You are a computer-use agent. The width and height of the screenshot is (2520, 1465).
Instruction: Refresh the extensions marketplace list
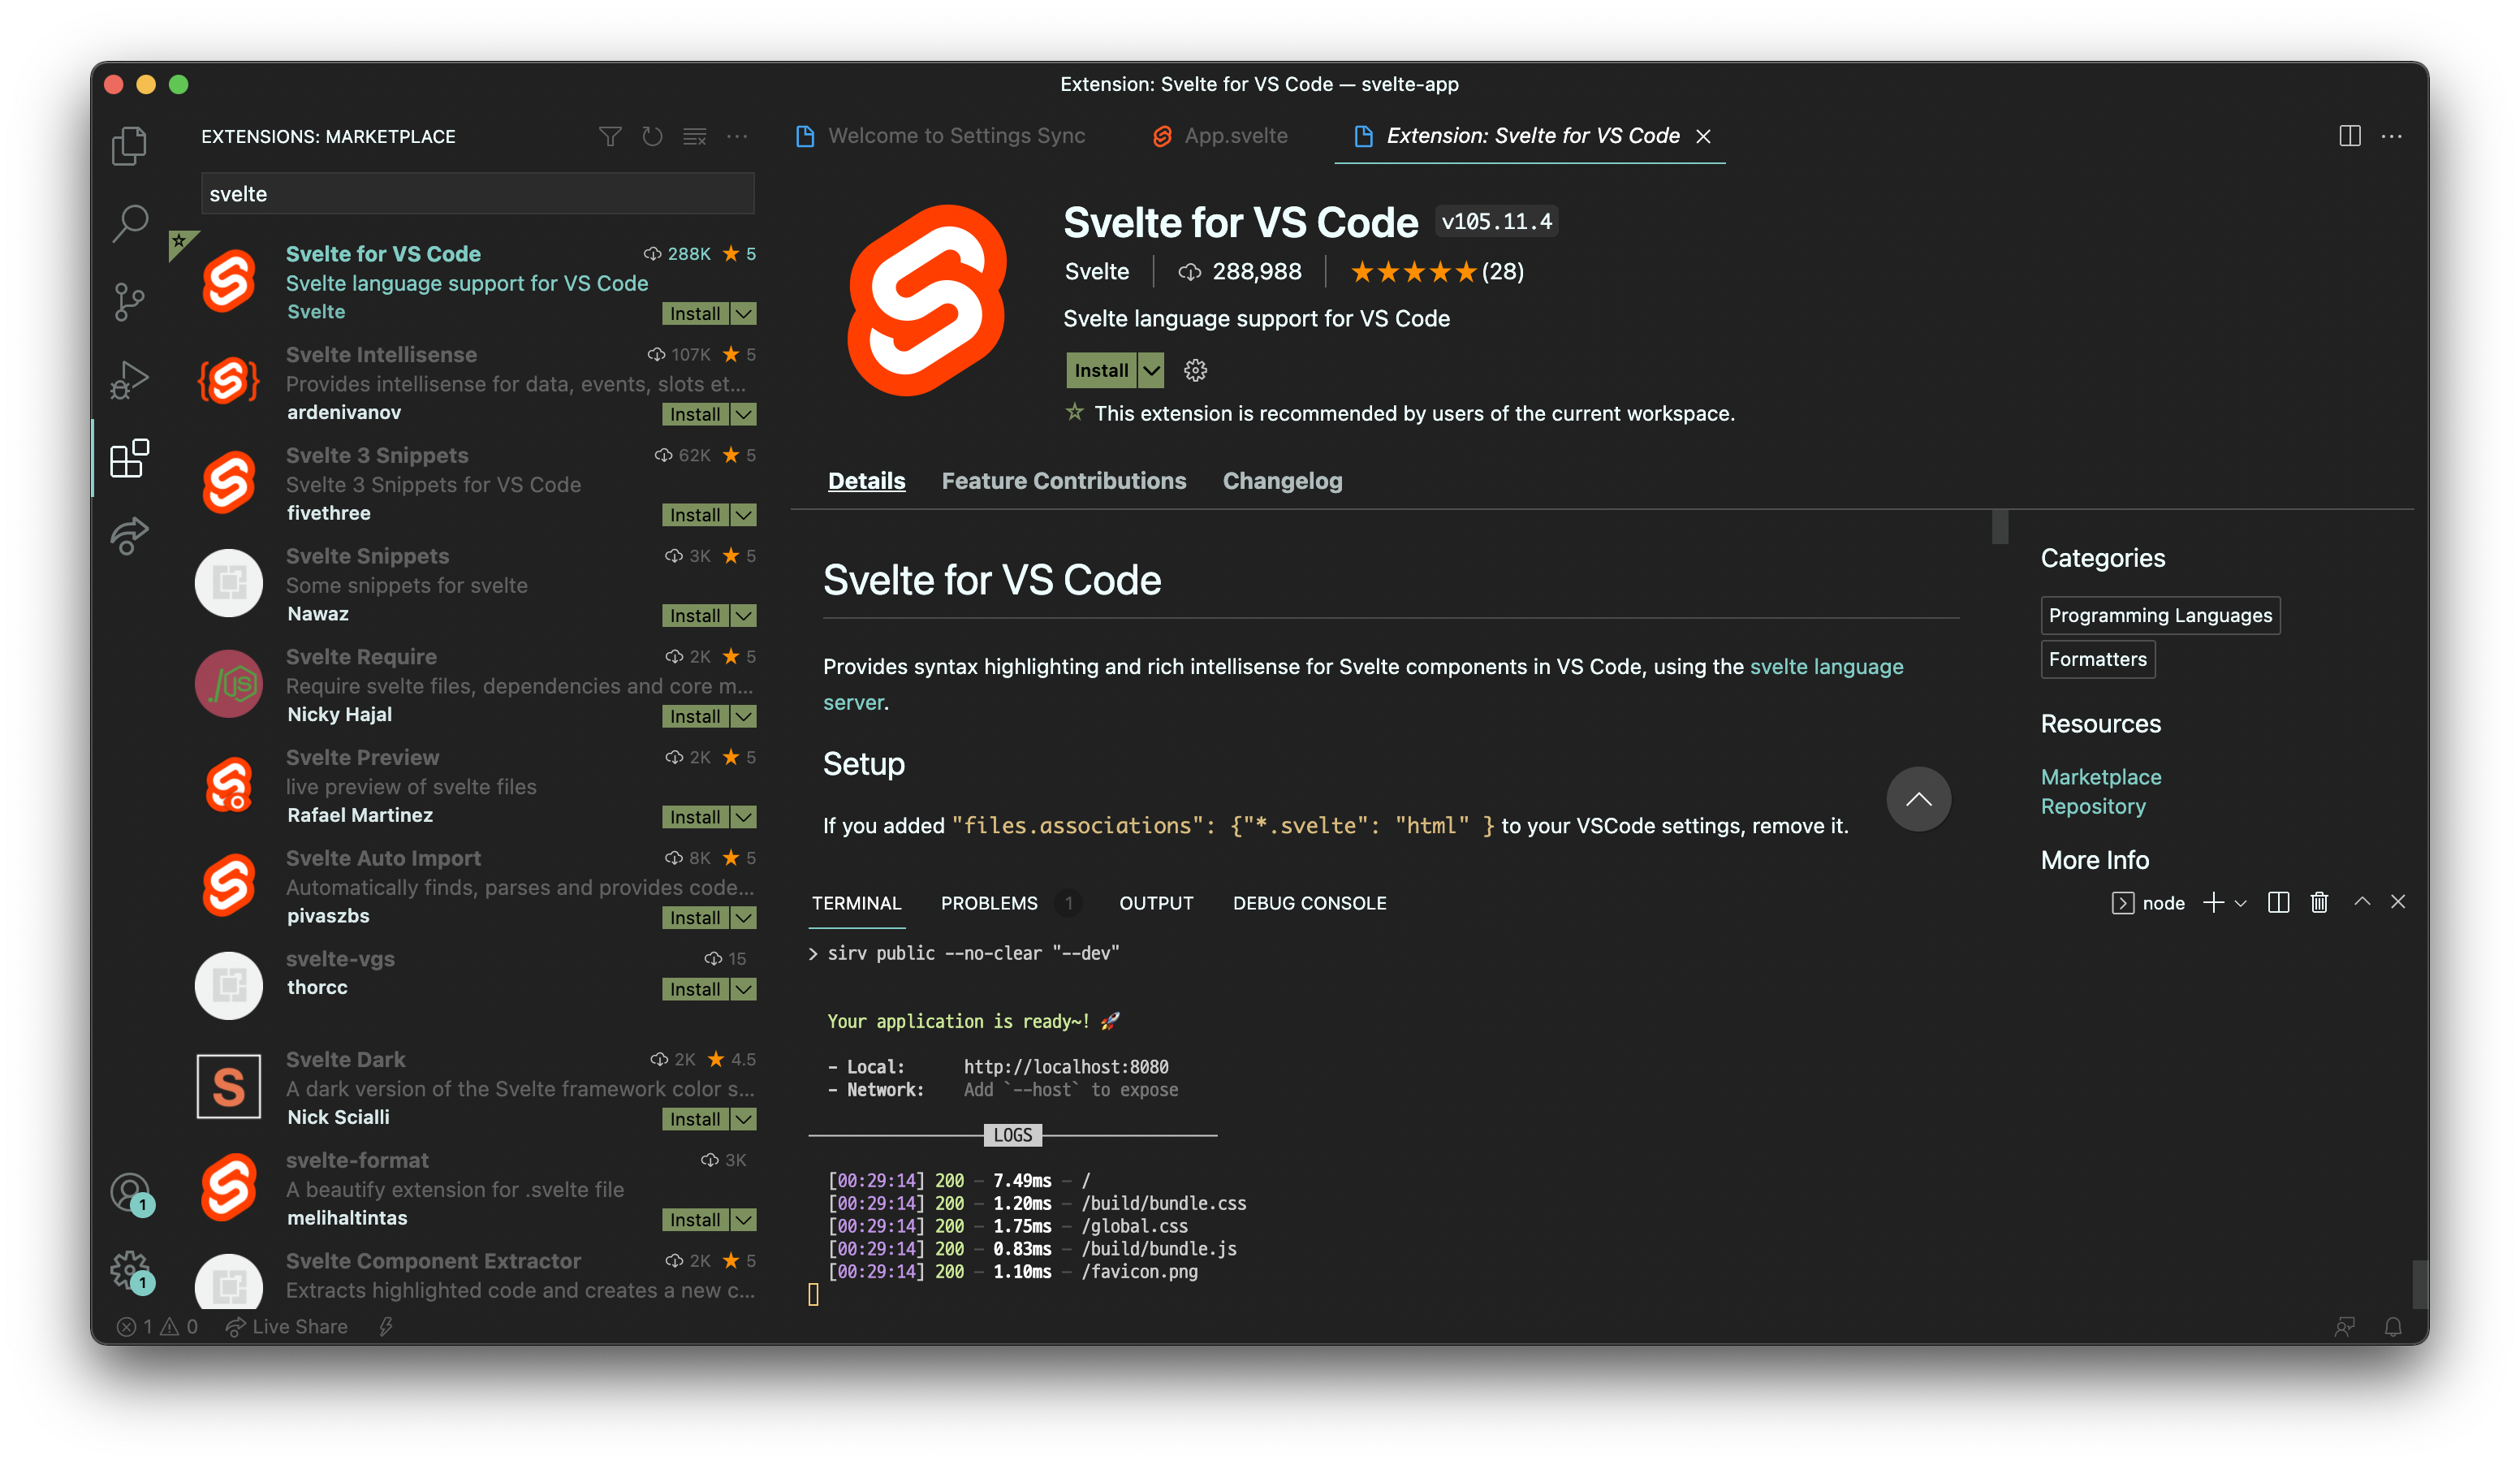[x=652, y=137]
